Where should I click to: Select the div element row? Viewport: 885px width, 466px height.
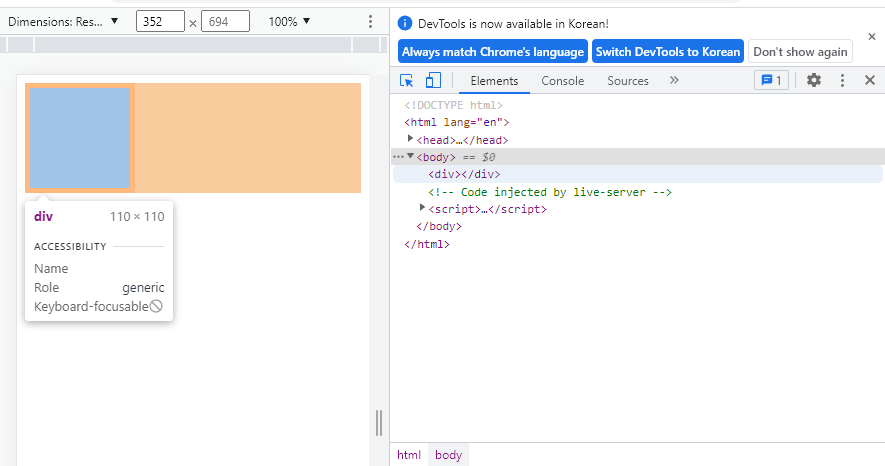click(637, 174)
